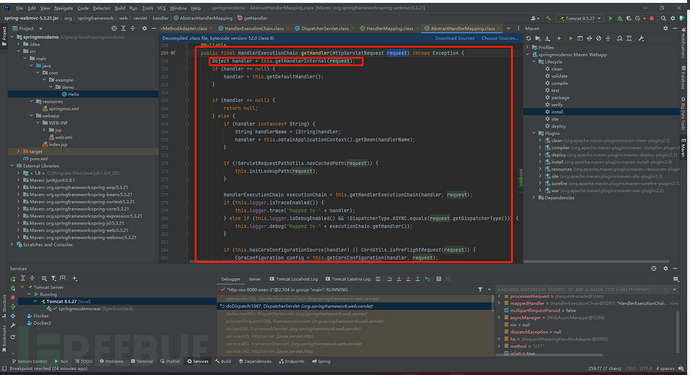Screen dimensions: 690x375
Task: Click the Maven Add project plus icon
Action: pyautogui.click(x=559, y=38)
